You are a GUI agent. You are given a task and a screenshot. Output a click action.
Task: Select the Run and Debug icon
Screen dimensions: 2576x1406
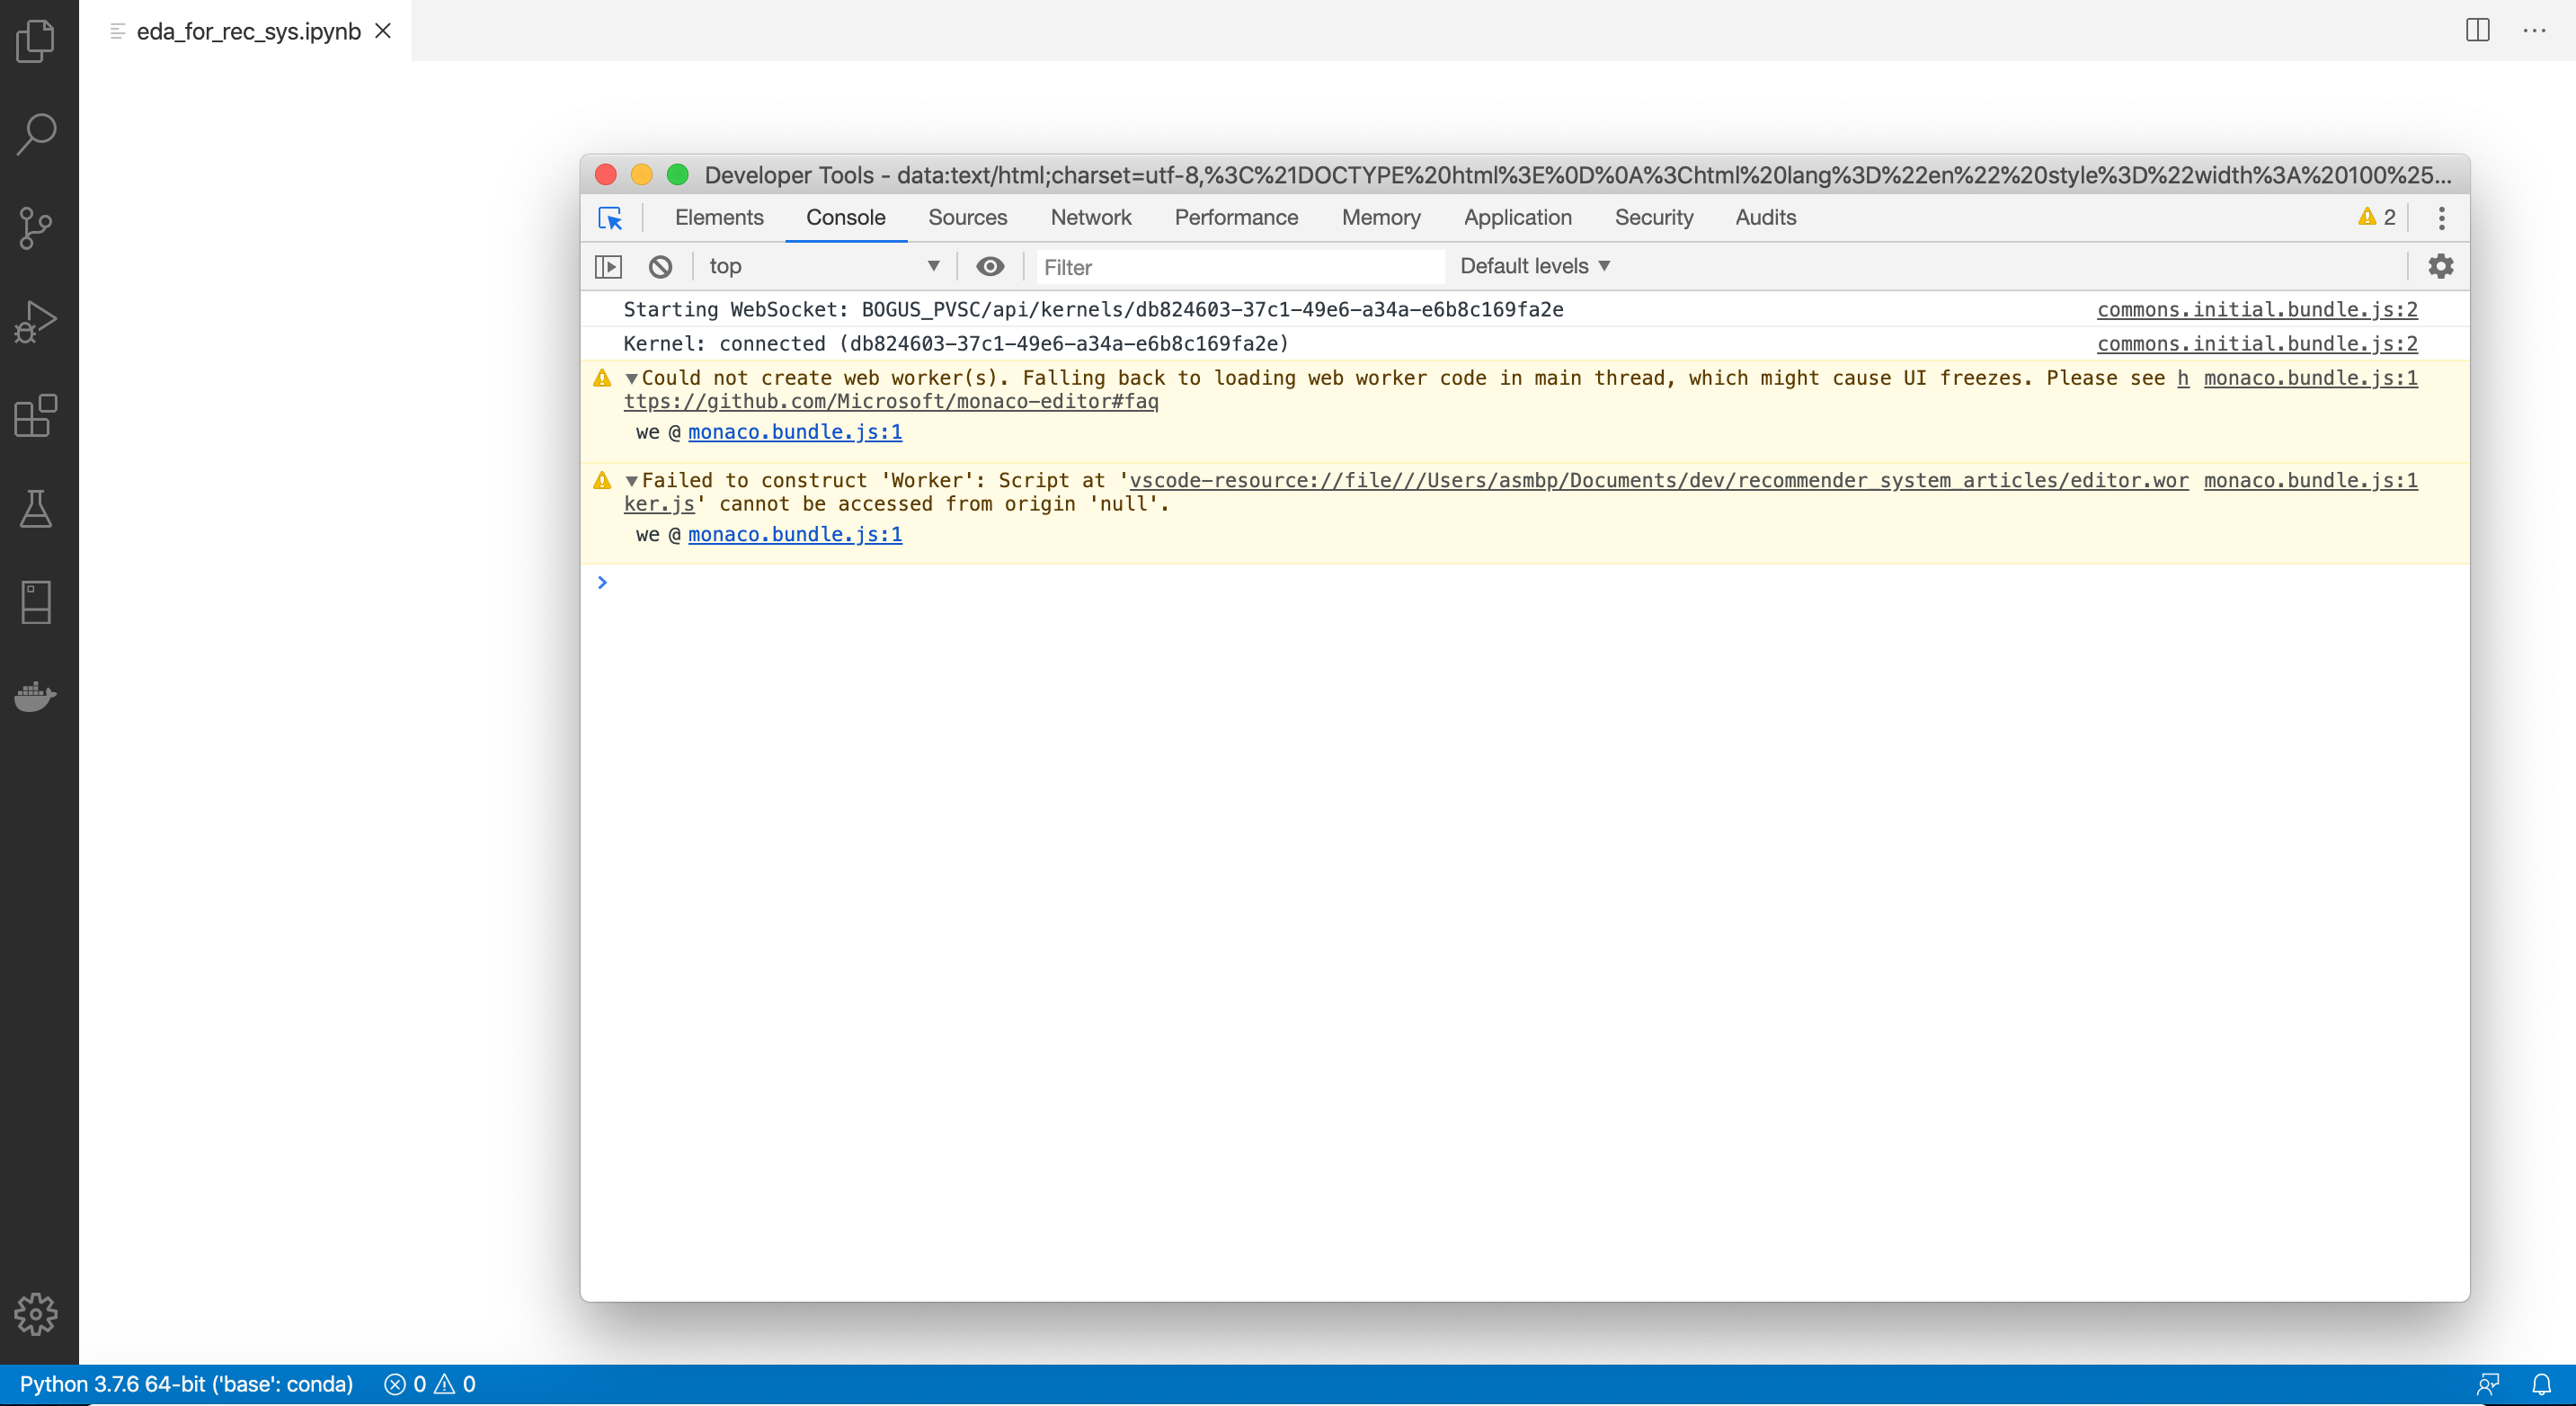click(x=36, y=322)
